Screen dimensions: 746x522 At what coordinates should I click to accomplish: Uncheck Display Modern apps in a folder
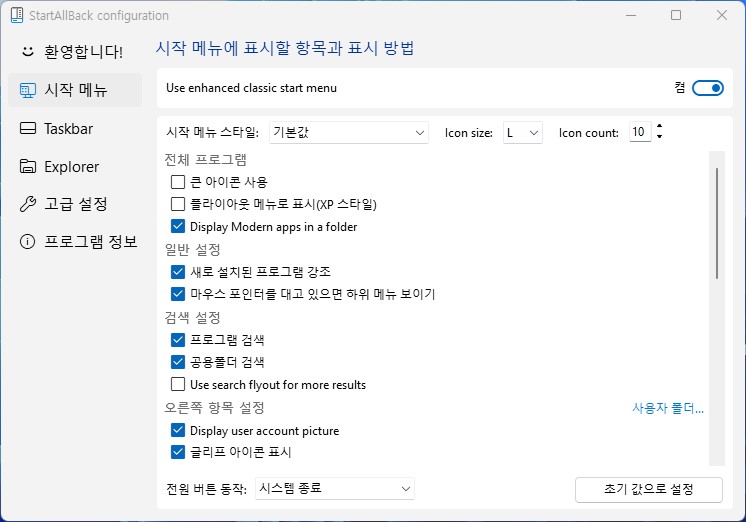[177, 227]
